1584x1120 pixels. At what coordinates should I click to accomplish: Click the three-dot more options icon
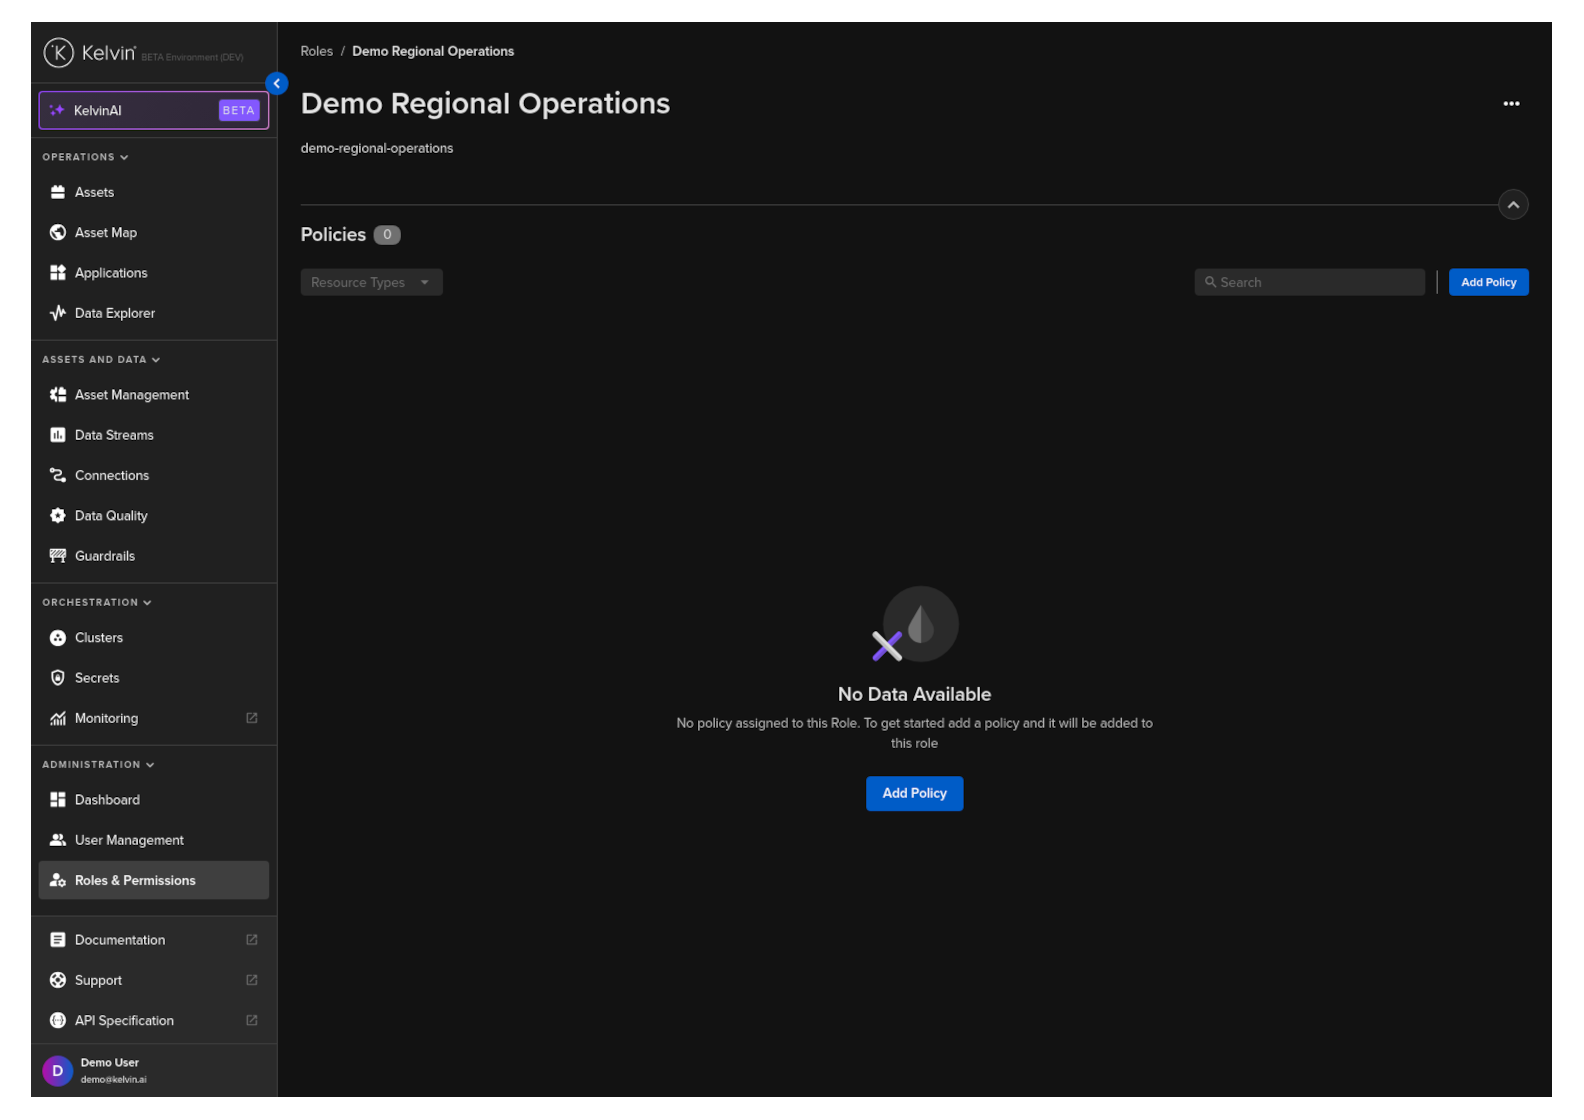tap(1511, 104)
